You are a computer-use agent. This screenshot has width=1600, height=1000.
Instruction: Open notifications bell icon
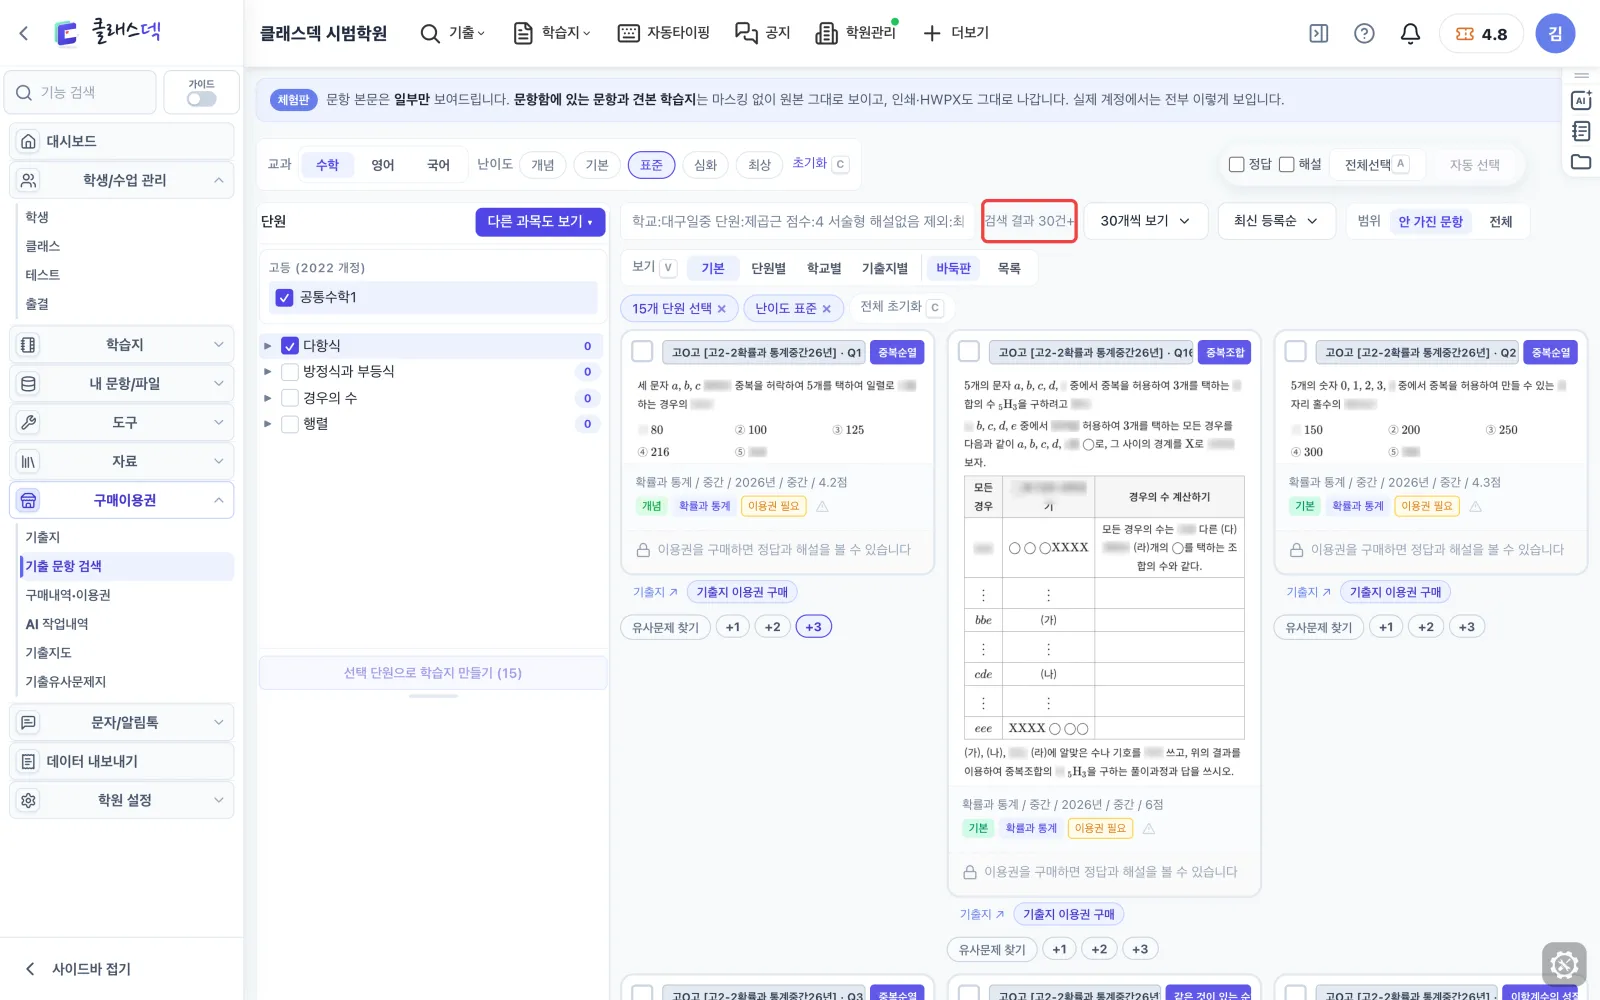[x=1410, y=33]
